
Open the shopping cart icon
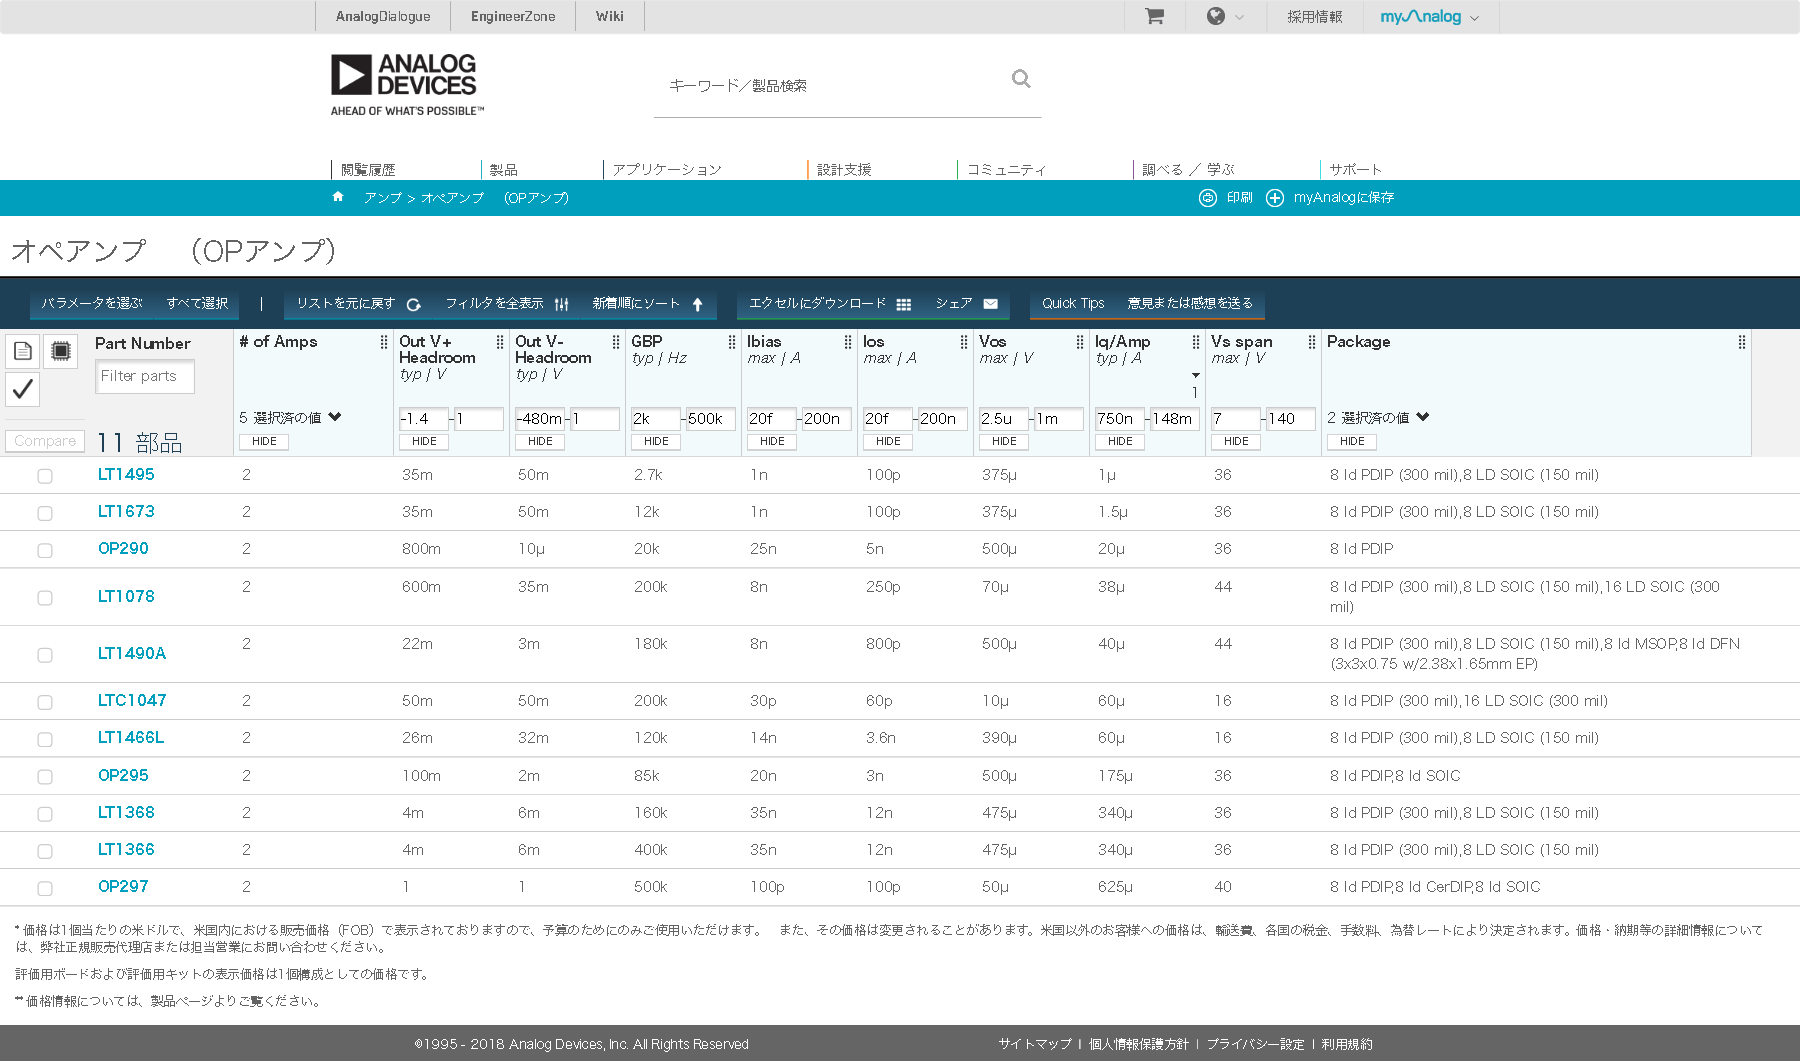coord(1154,16)
